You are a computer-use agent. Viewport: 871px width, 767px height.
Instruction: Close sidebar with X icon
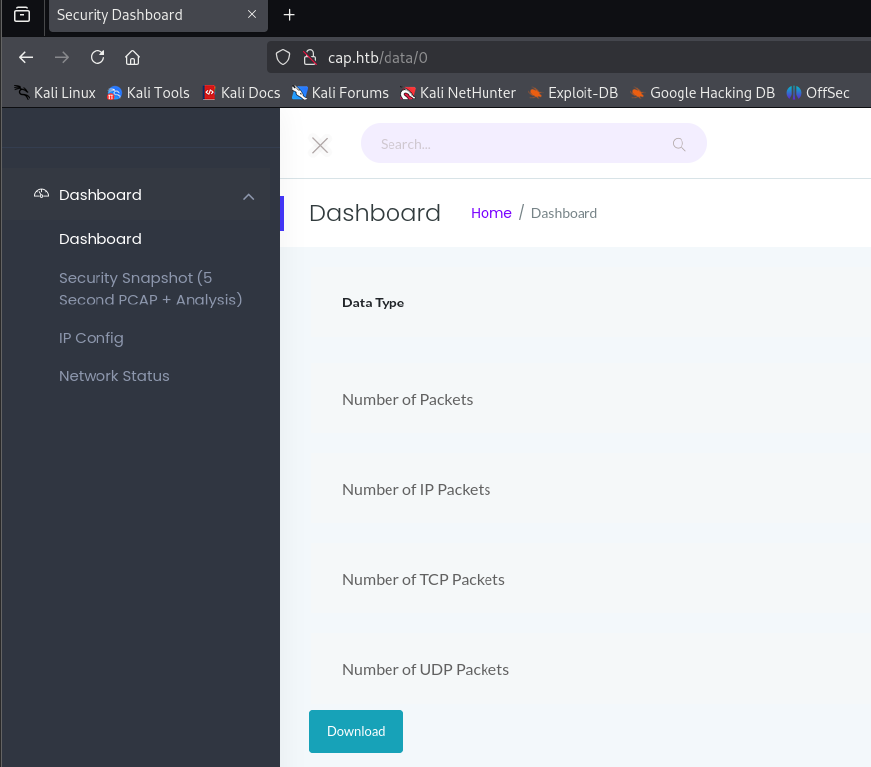(x=320, y=146)
